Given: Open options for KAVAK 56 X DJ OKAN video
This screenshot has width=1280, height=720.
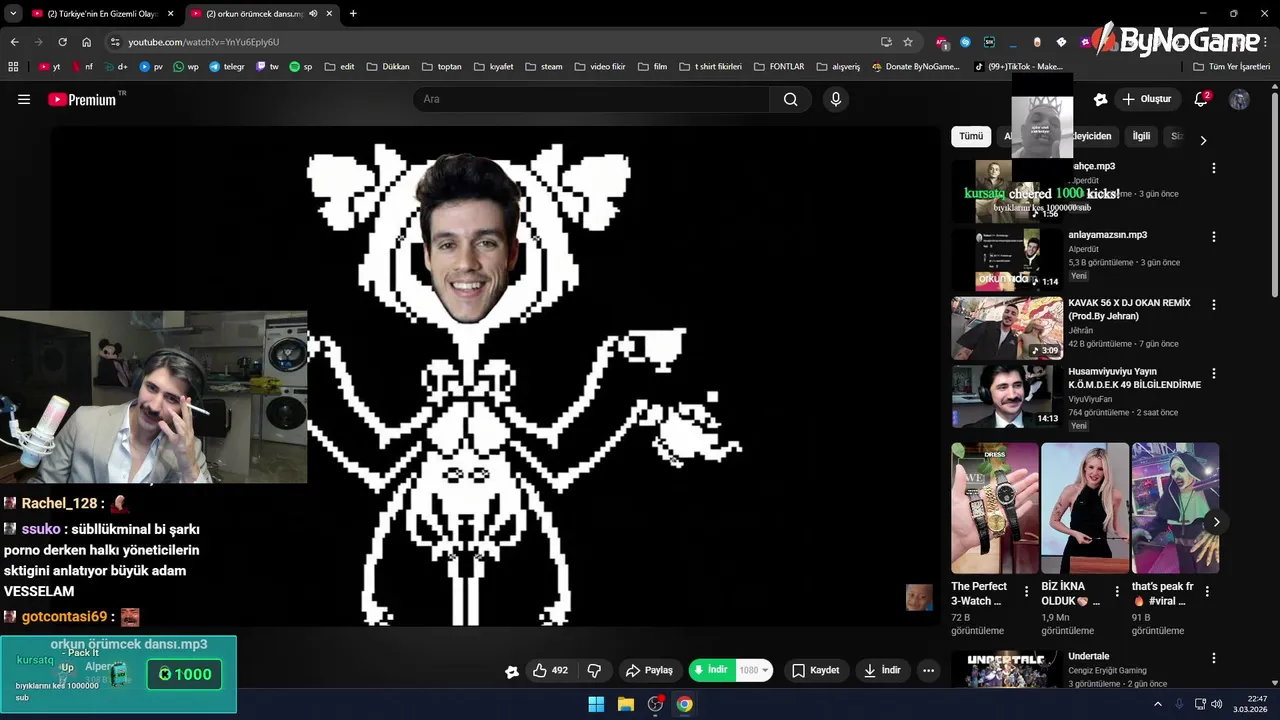Looking at the screenshot, I should pos(1214,305).
